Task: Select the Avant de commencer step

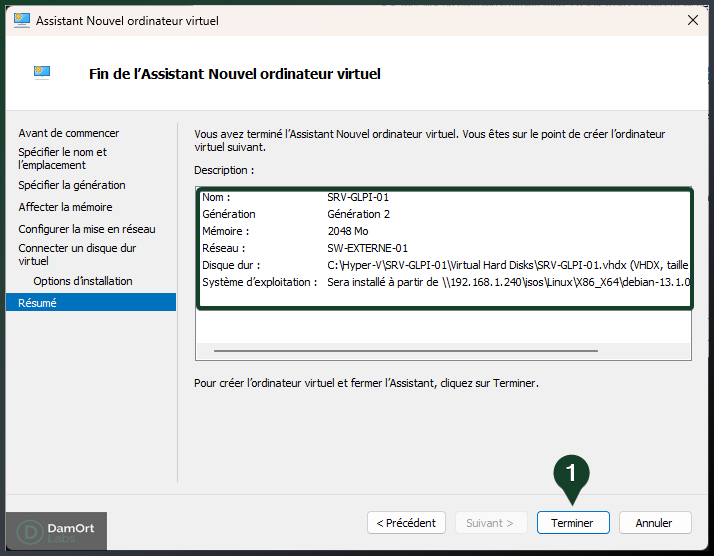Action: point(69,133)
